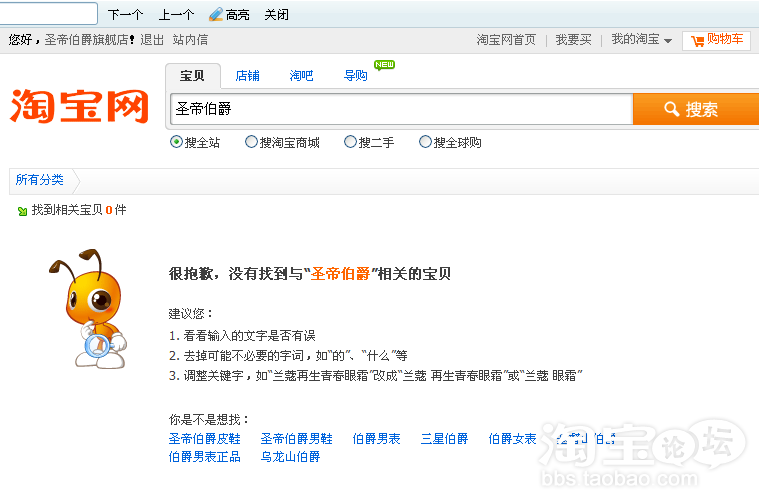Viewport: 759px width, 493px height.
Task: Open the 站内信 link
Action: tap(190, 40)
